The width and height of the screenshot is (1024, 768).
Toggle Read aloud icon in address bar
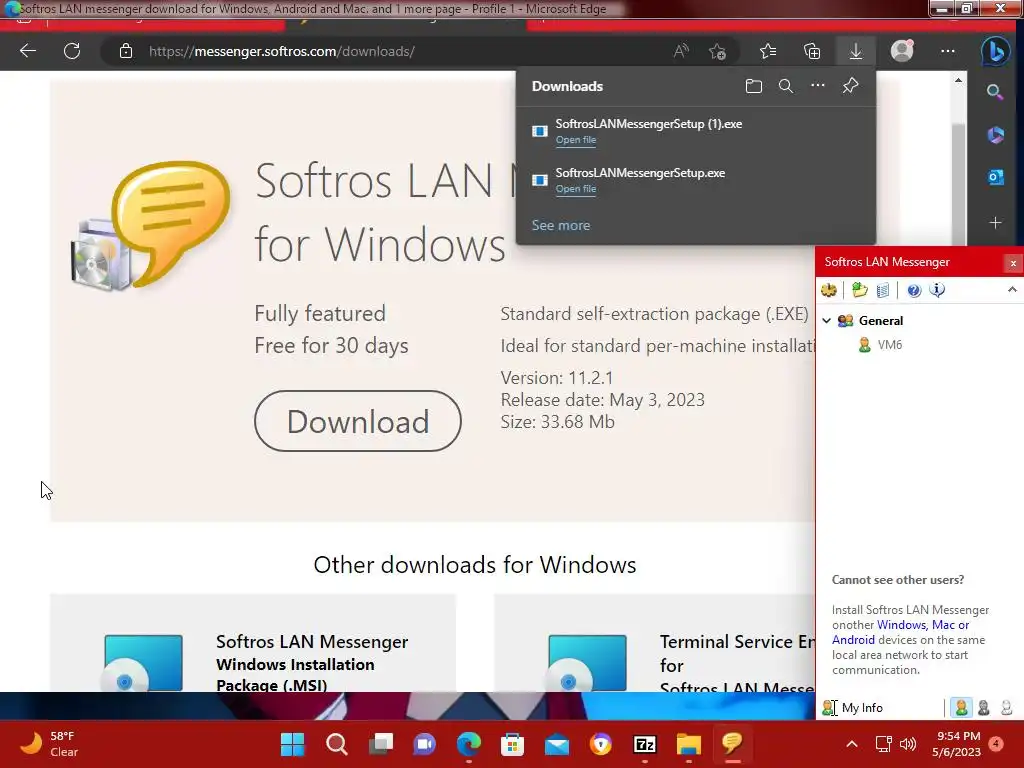click(x=680, y=52)
